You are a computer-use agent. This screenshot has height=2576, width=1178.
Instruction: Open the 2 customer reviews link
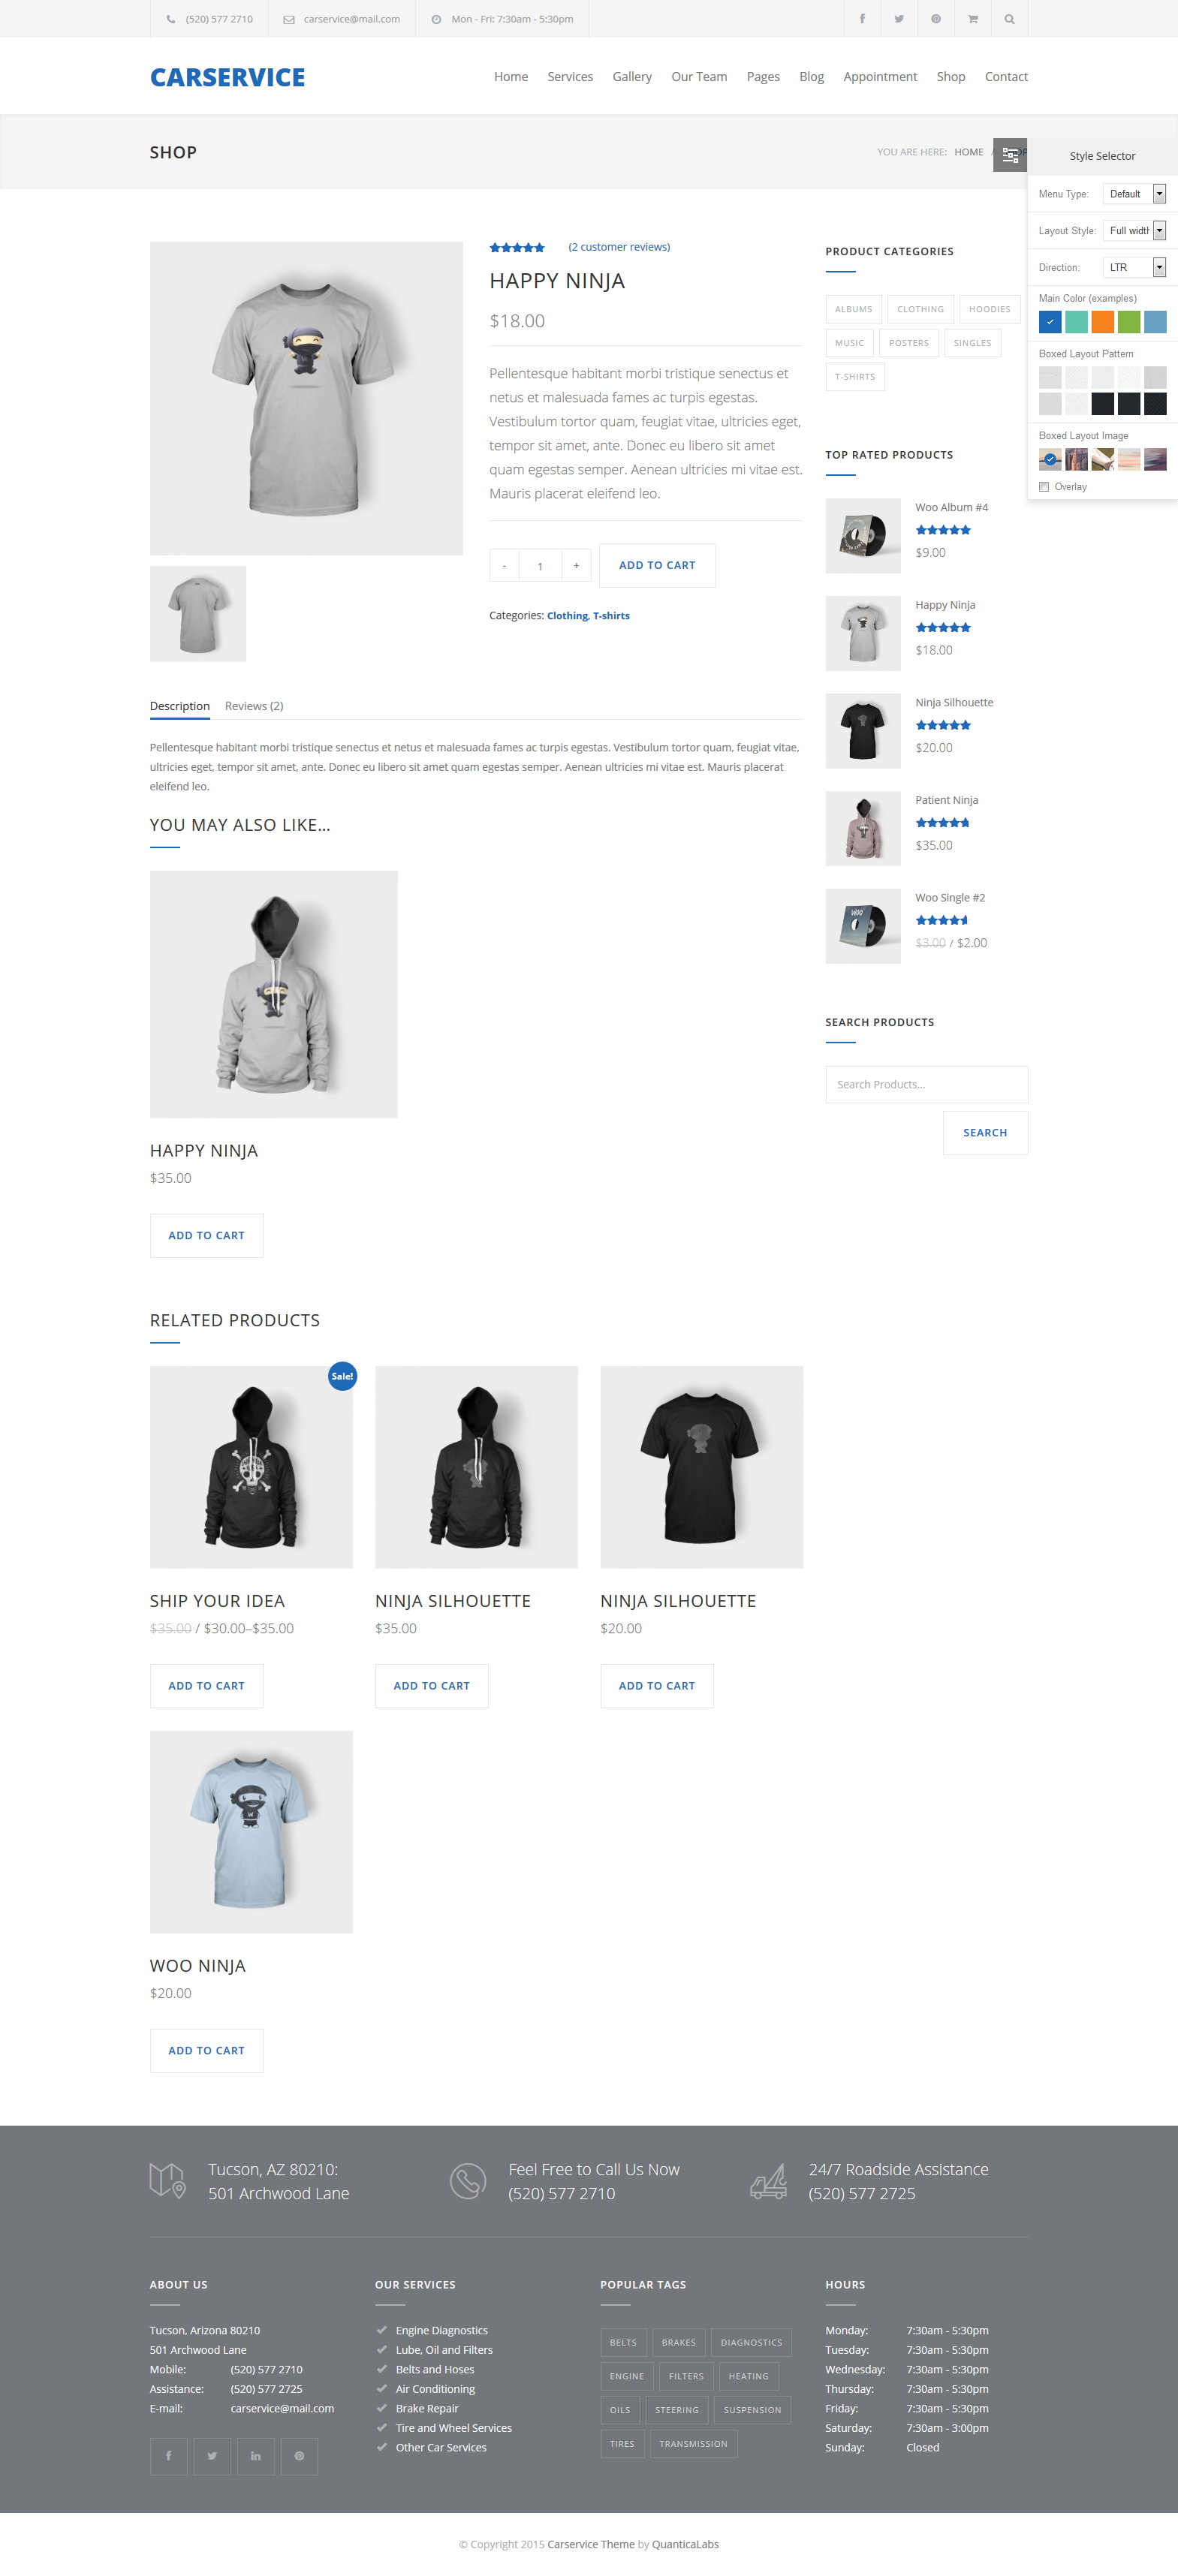(x=619, y=247)
